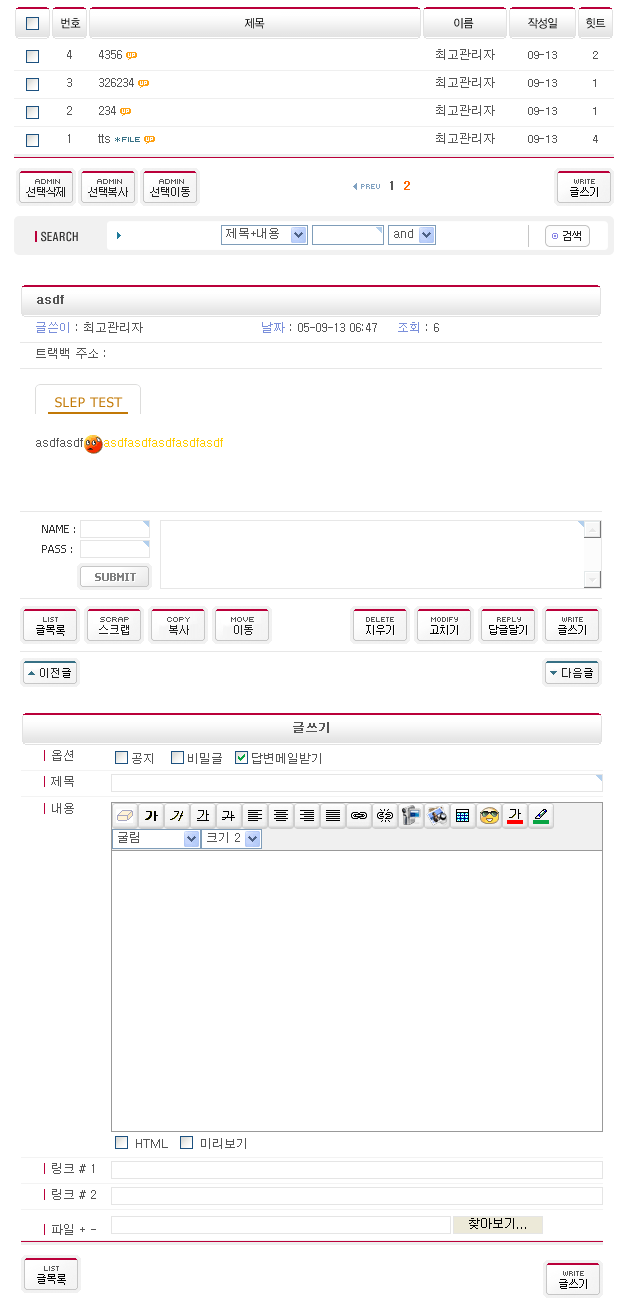The image size is (629, 1302).
Task: Toggle bold text in the editor toolbar
Action: coord(151,816)
